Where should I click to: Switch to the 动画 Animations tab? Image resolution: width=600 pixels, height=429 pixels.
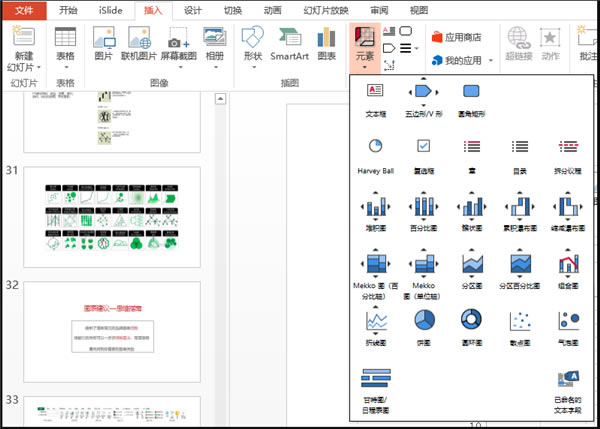point(272,10)
